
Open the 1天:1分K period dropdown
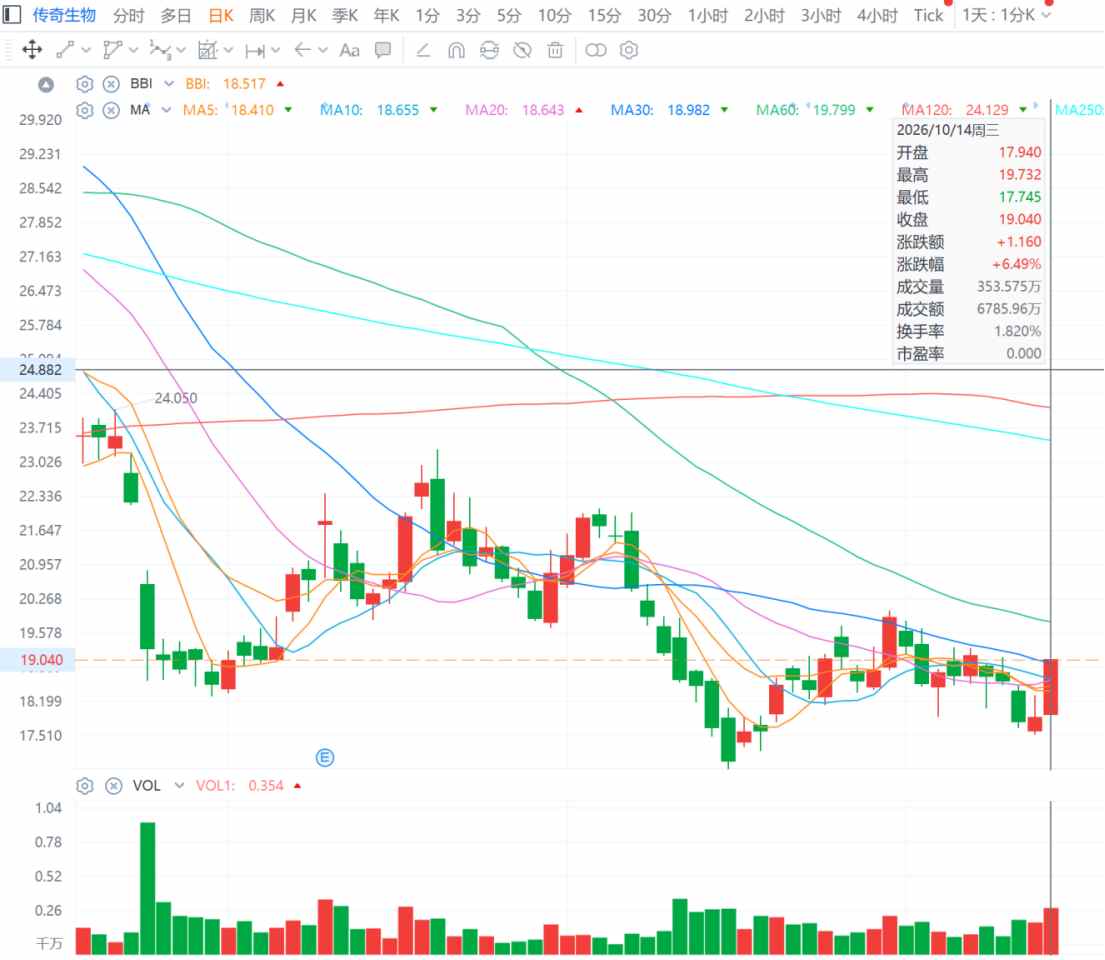1006,15
